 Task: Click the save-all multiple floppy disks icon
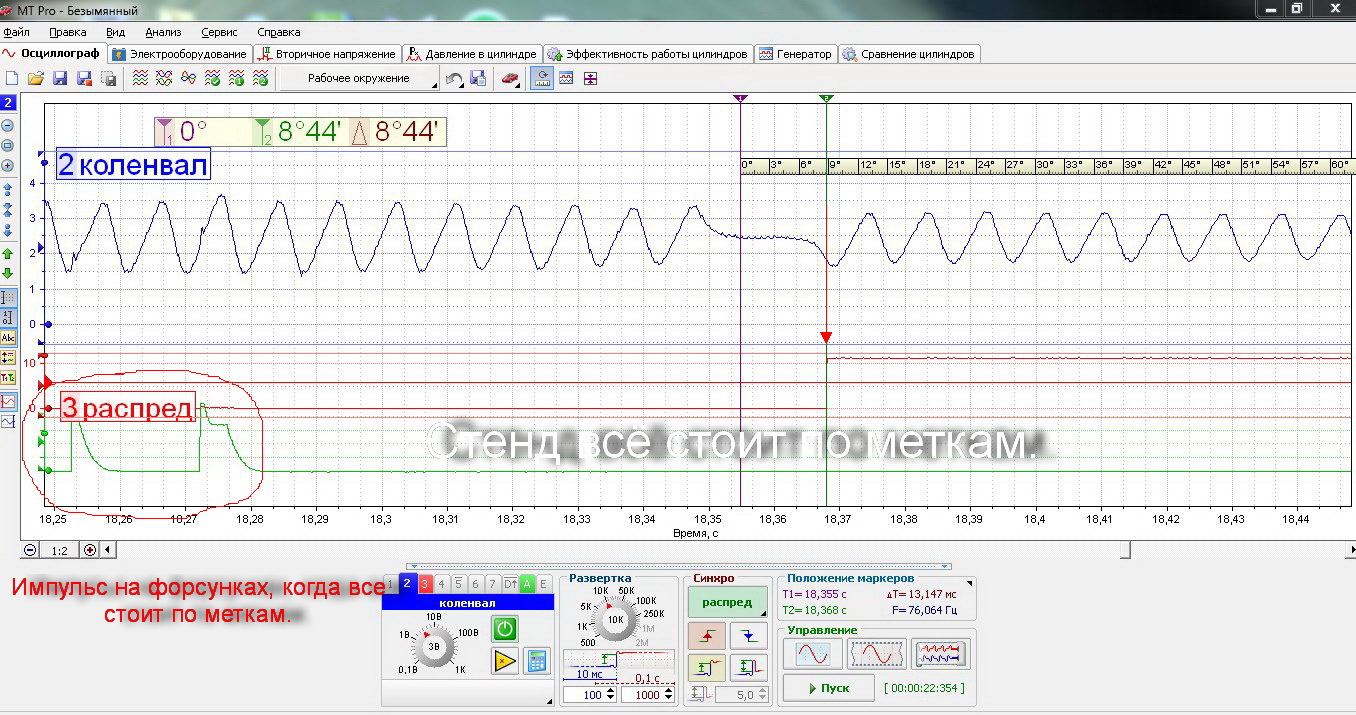click(x=109, y=78)
